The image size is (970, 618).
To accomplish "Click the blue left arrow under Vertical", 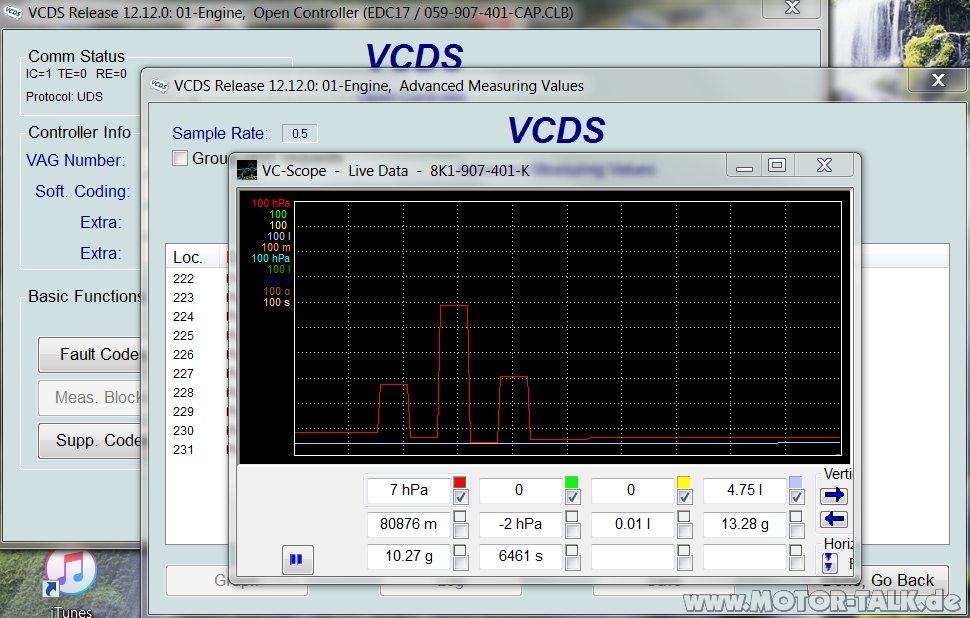I will (834, 519).
